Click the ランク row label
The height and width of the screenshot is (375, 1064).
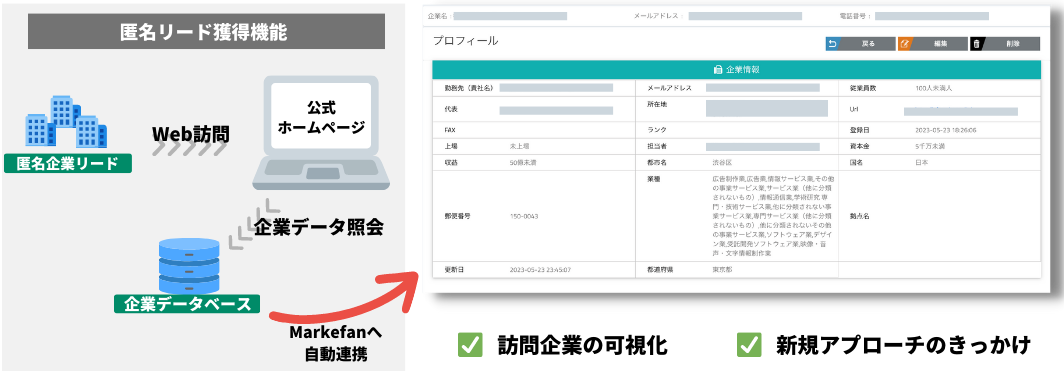656,129
